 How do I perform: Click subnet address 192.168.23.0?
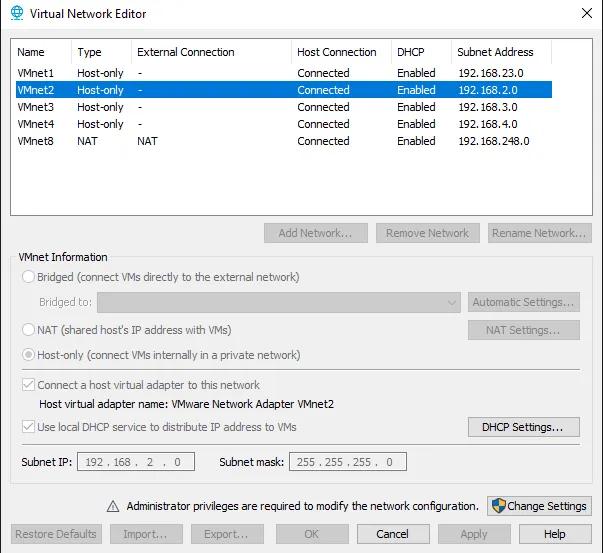pyautogui.click(x=491, y=73)
